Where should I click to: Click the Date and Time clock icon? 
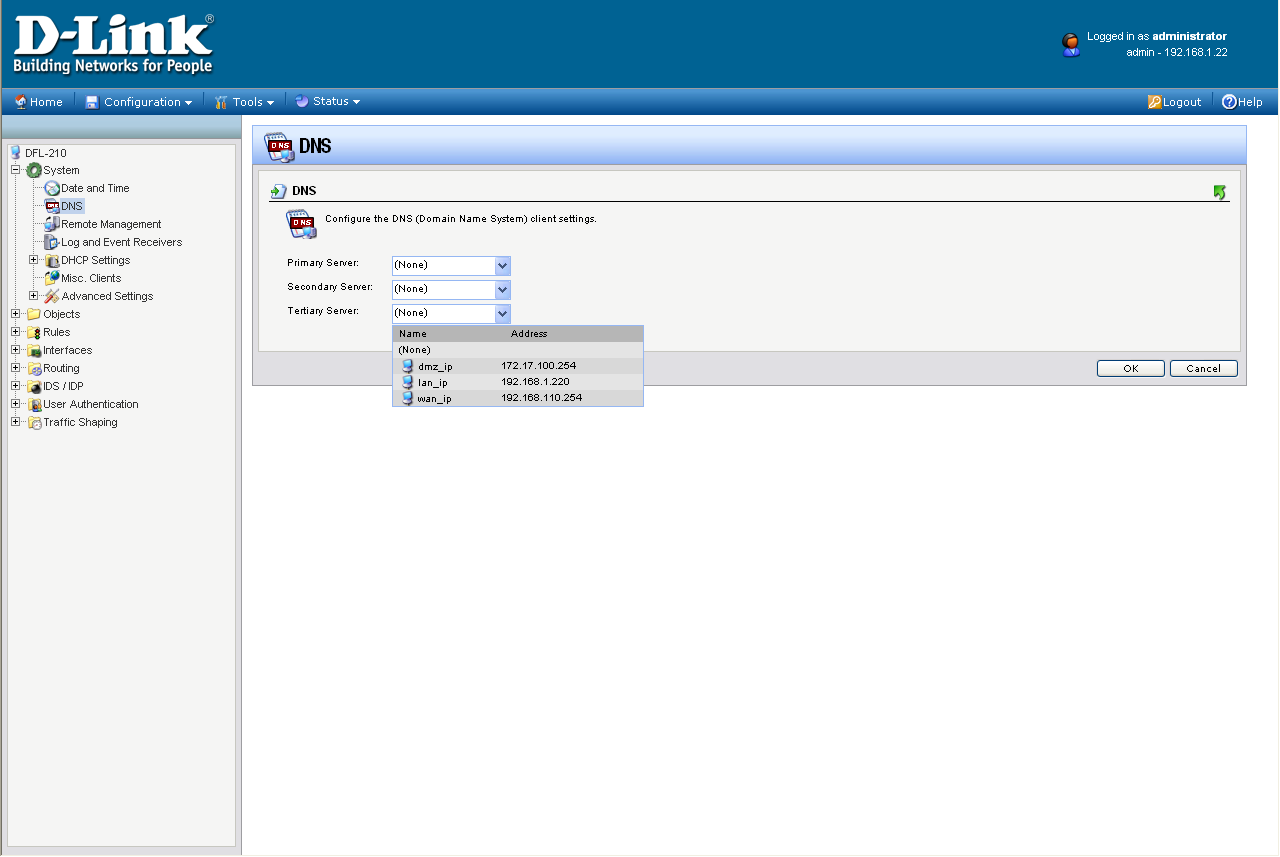(52, 188)
